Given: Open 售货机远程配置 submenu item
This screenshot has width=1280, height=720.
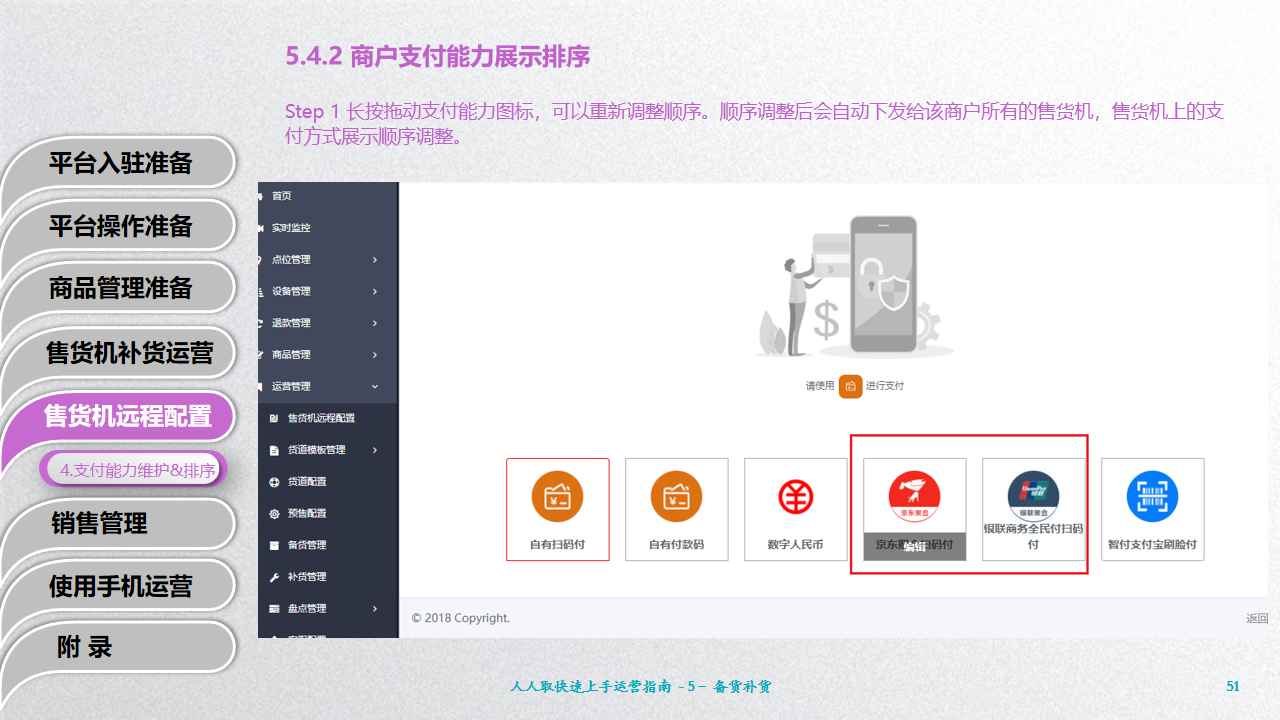Looking at the screenshot, I should pyautogui.click(x=321, y=418).
